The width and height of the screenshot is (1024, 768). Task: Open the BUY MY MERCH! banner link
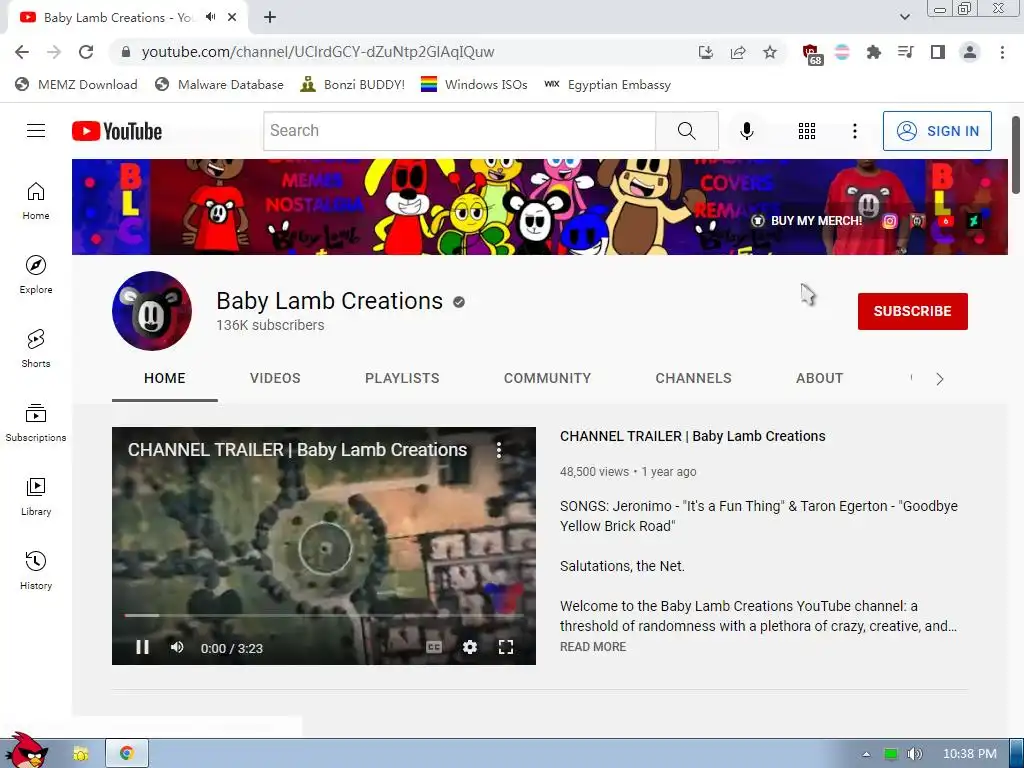(807, 221)
